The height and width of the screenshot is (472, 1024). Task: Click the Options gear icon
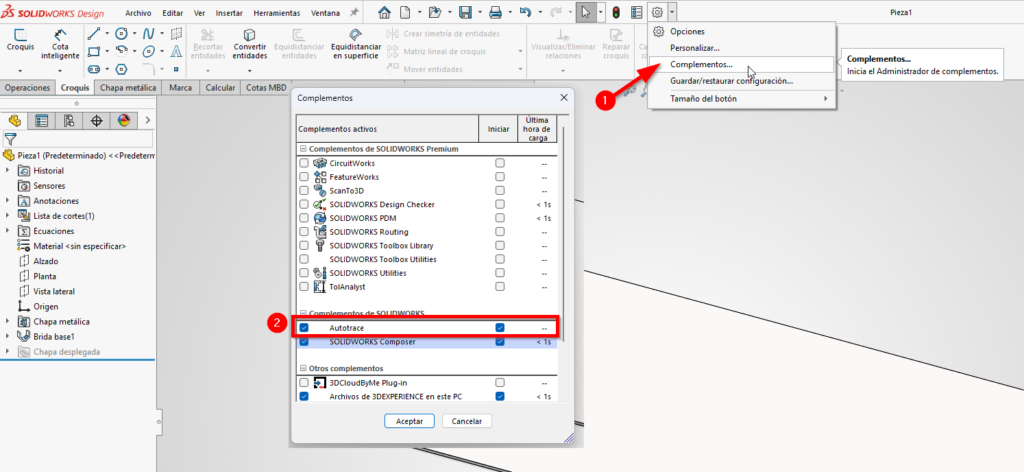(658, 12)
